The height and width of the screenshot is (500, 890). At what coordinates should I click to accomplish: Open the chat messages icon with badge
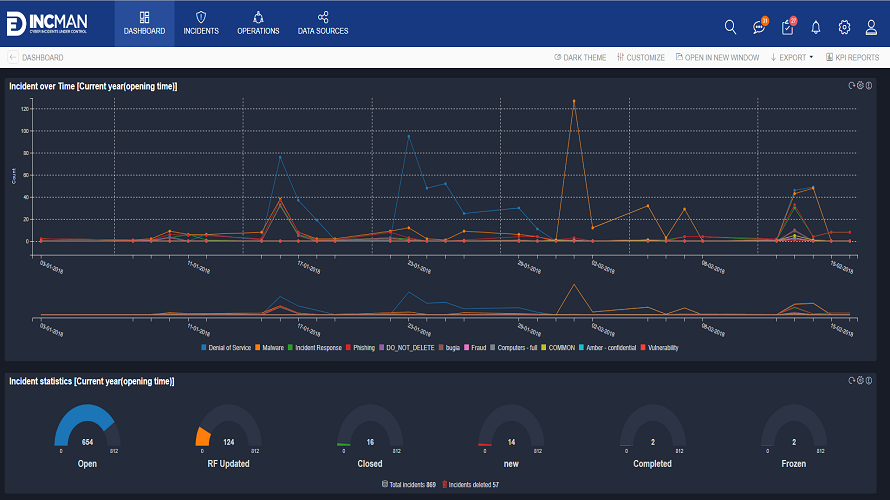[x=759, y=26]
